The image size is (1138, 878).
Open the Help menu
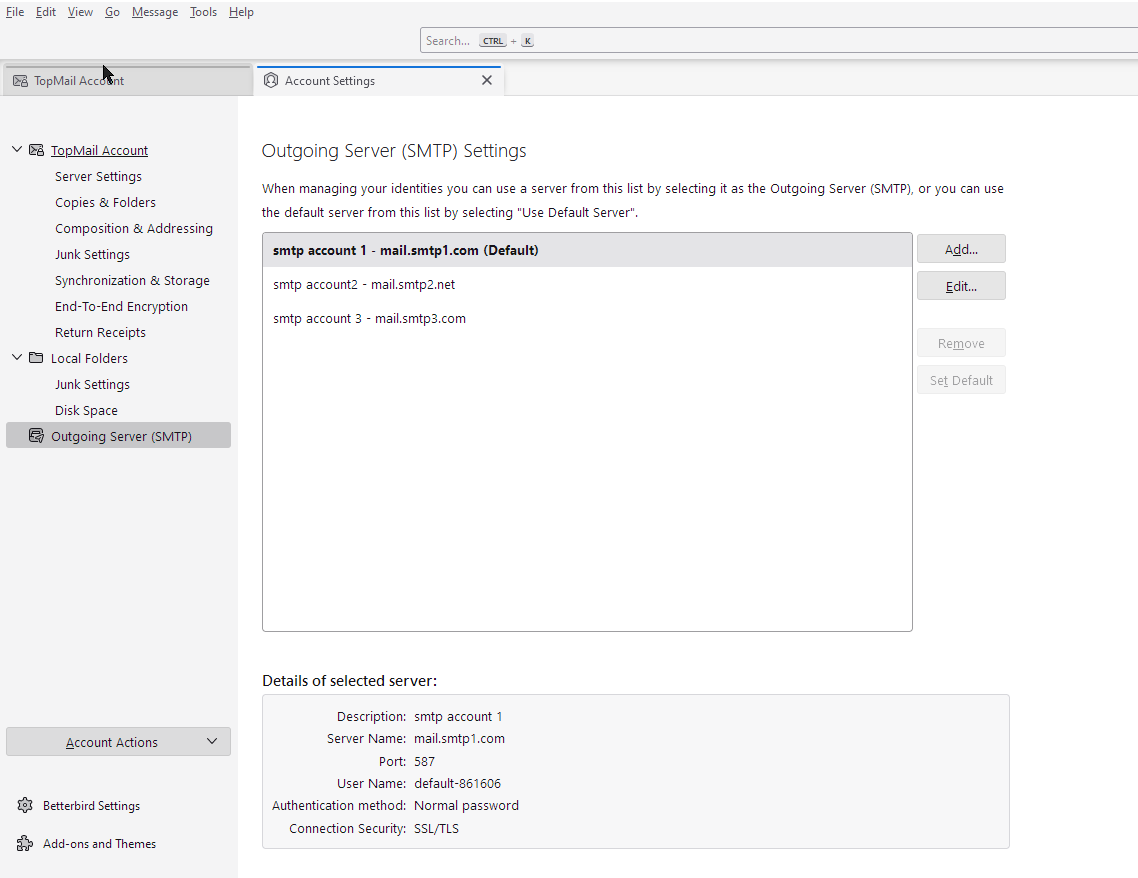[241, 12]
